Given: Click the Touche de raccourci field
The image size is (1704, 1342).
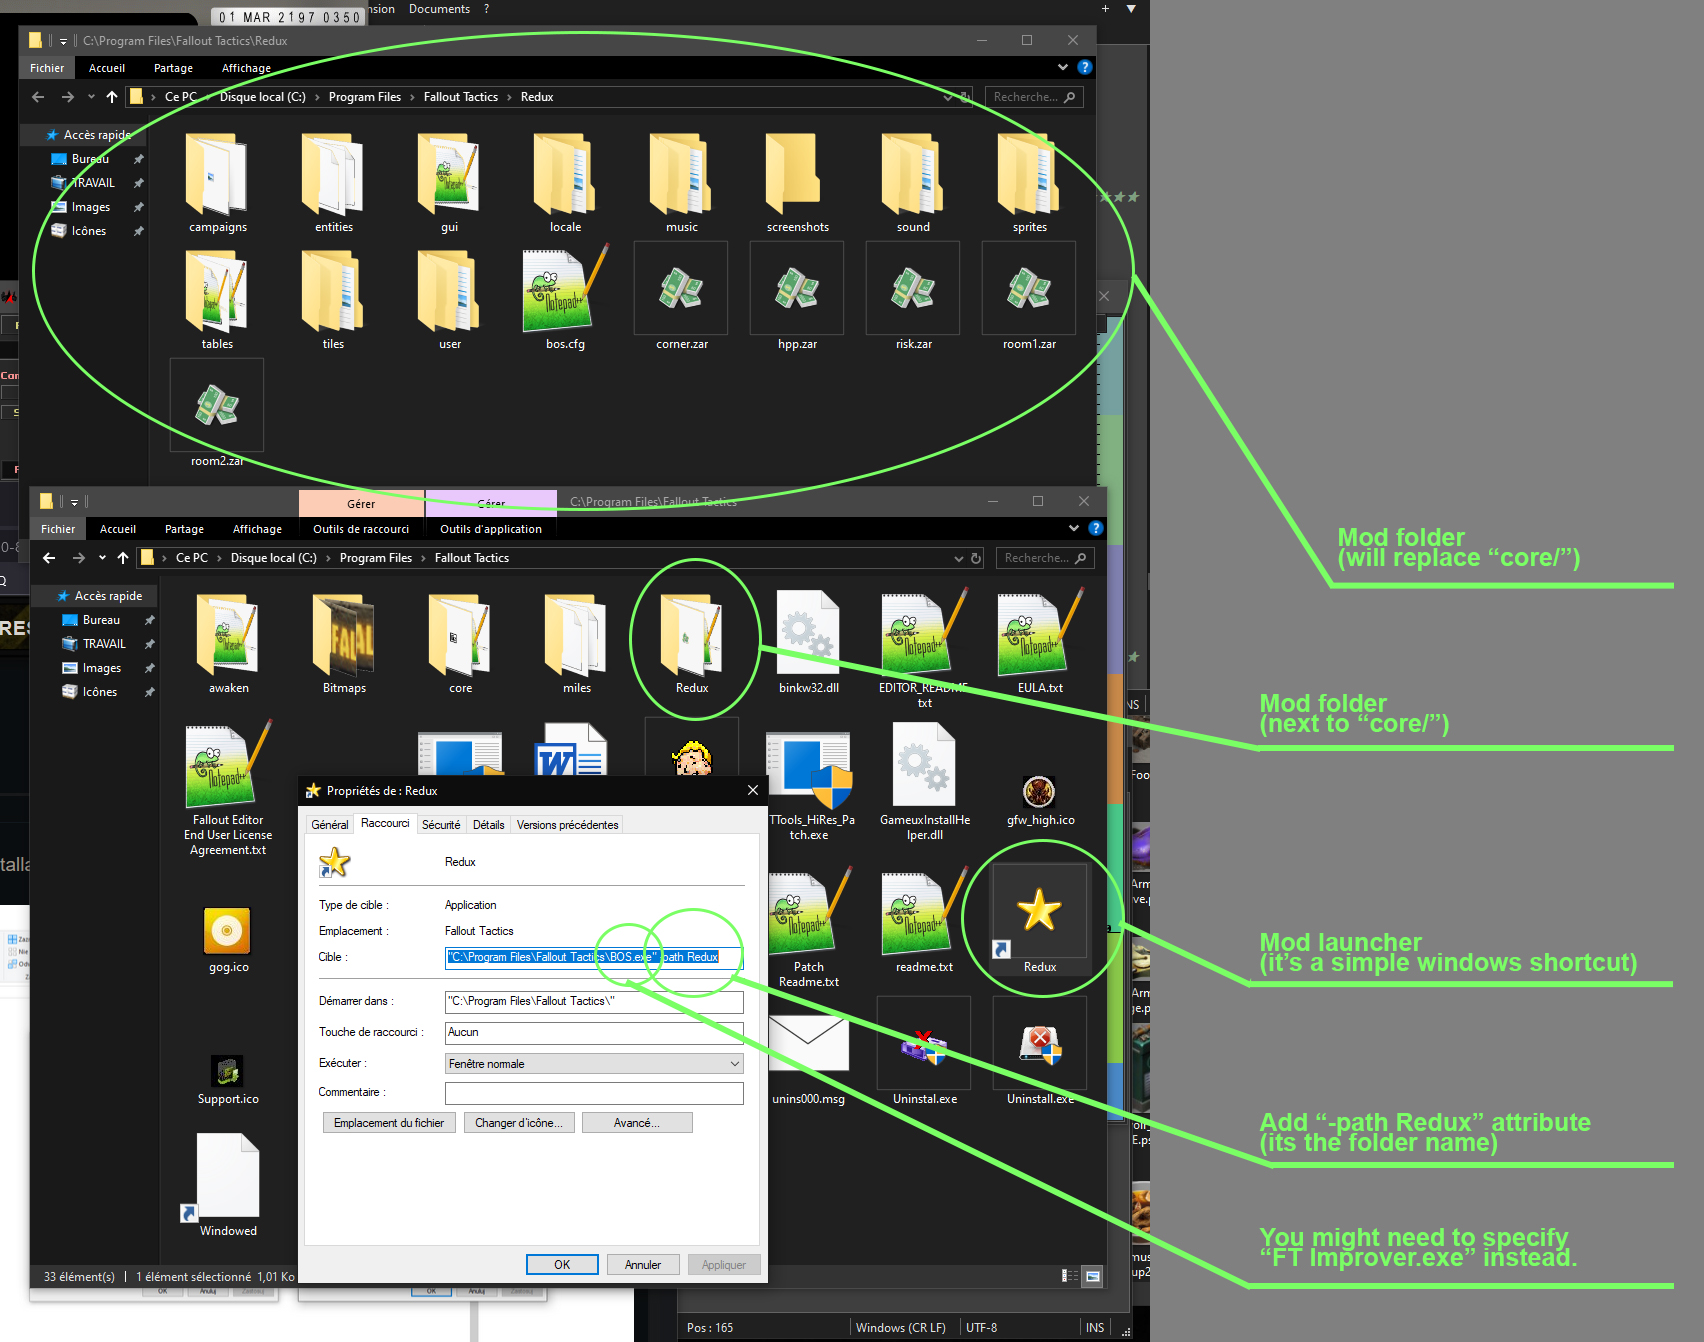Looking at the screenshot, I should [x=594, y=1032].
